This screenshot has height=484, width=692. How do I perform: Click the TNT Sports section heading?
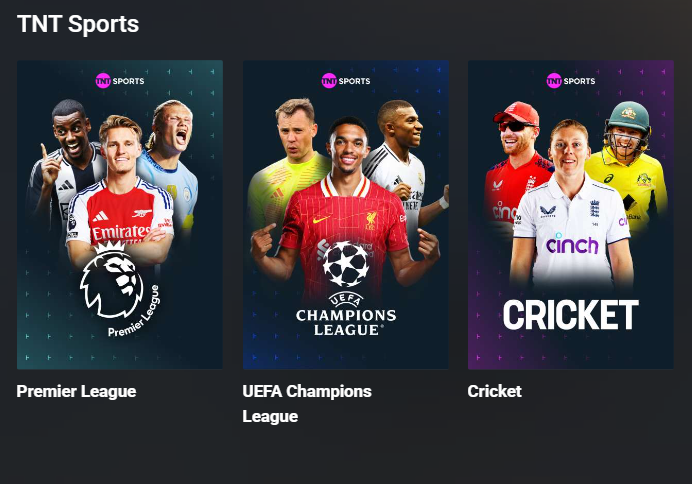point(78,24)
